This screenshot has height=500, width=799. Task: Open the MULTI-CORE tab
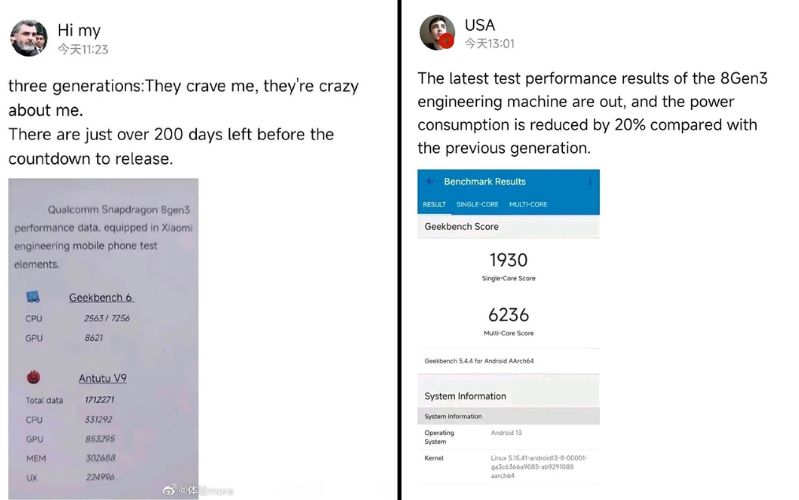(x=528, y=204)
